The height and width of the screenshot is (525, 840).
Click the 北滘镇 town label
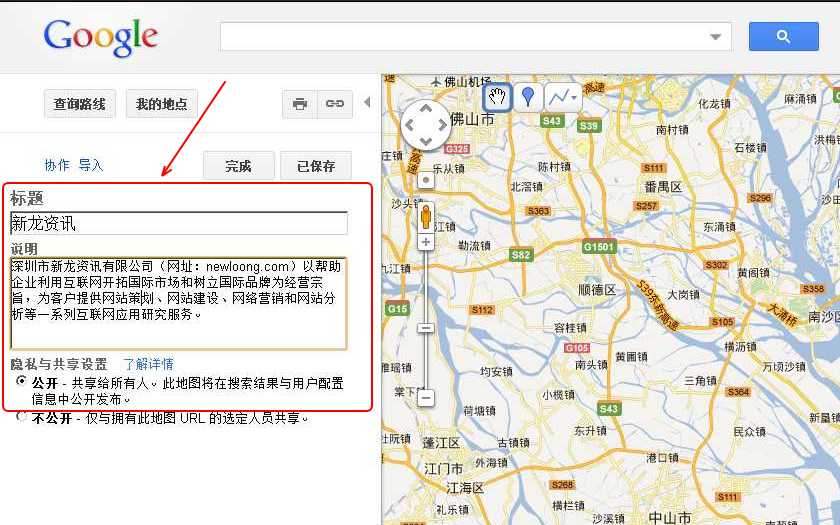[x=527, y=187]
